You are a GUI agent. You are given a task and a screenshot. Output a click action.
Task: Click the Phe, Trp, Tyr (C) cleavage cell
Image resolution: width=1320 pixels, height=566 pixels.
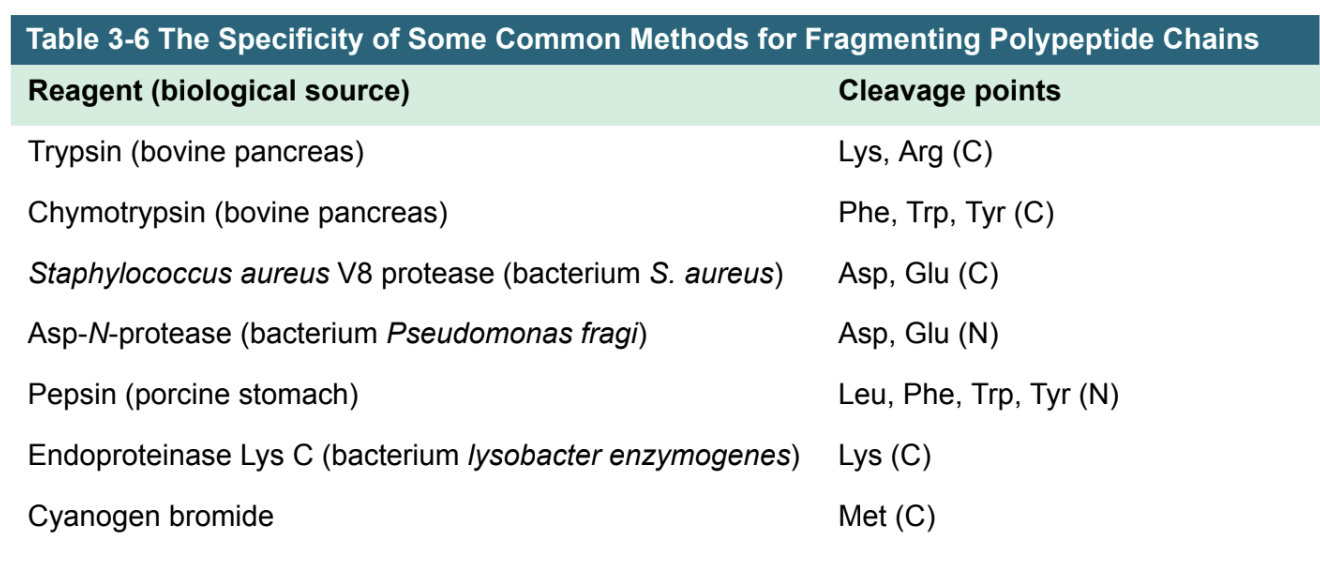[x=946, y=213]
